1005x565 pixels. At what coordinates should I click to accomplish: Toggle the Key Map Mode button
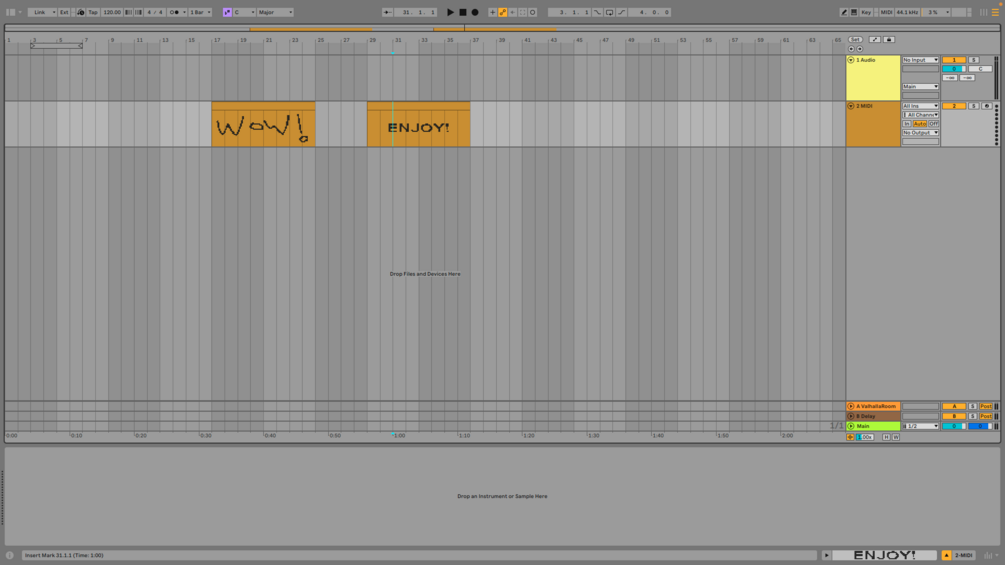(x=866, y=12)
